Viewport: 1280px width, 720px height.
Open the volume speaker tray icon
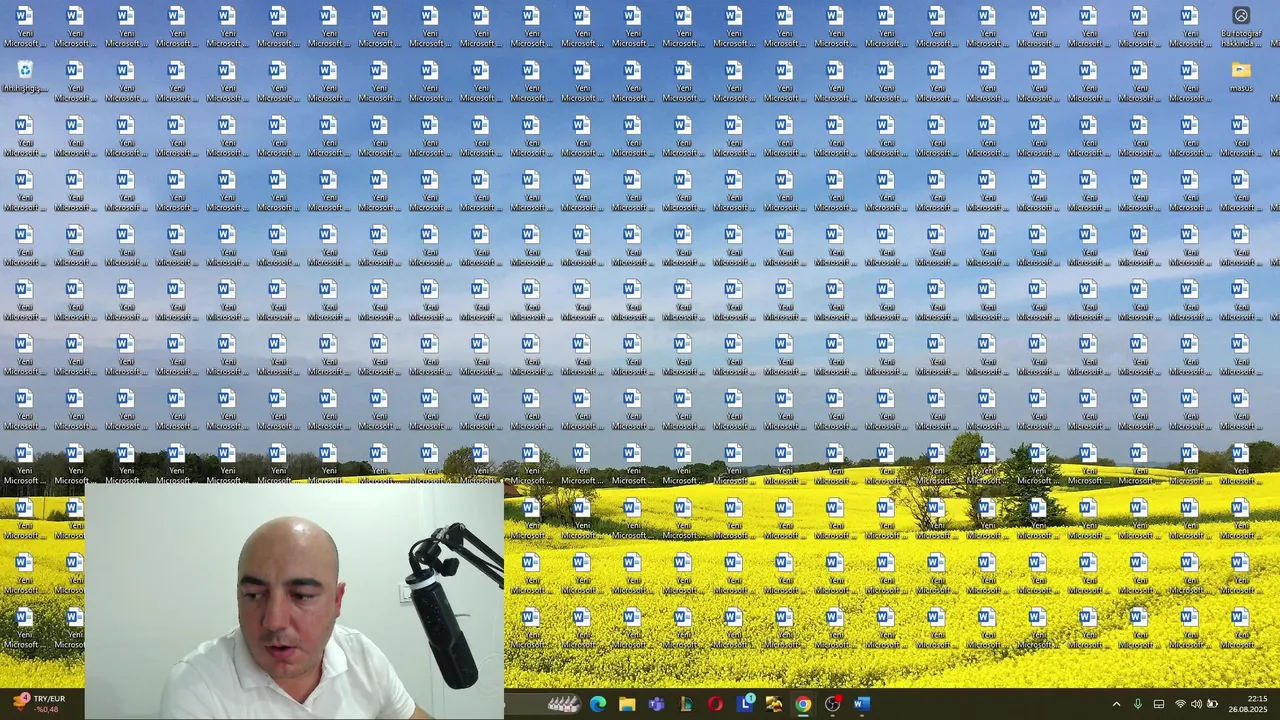[x=1196, y=704]
